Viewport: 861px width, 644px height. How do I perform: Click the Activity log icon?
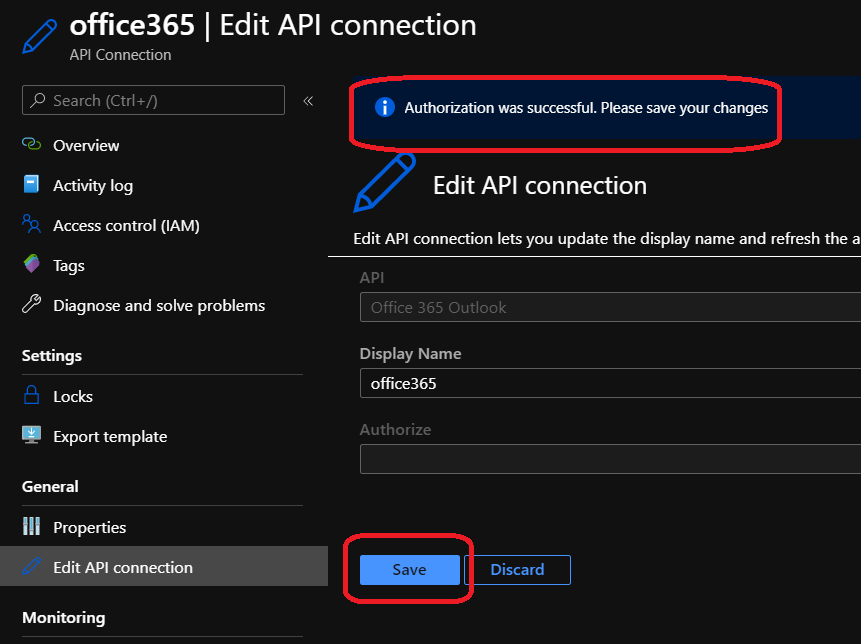coord(31,185)
